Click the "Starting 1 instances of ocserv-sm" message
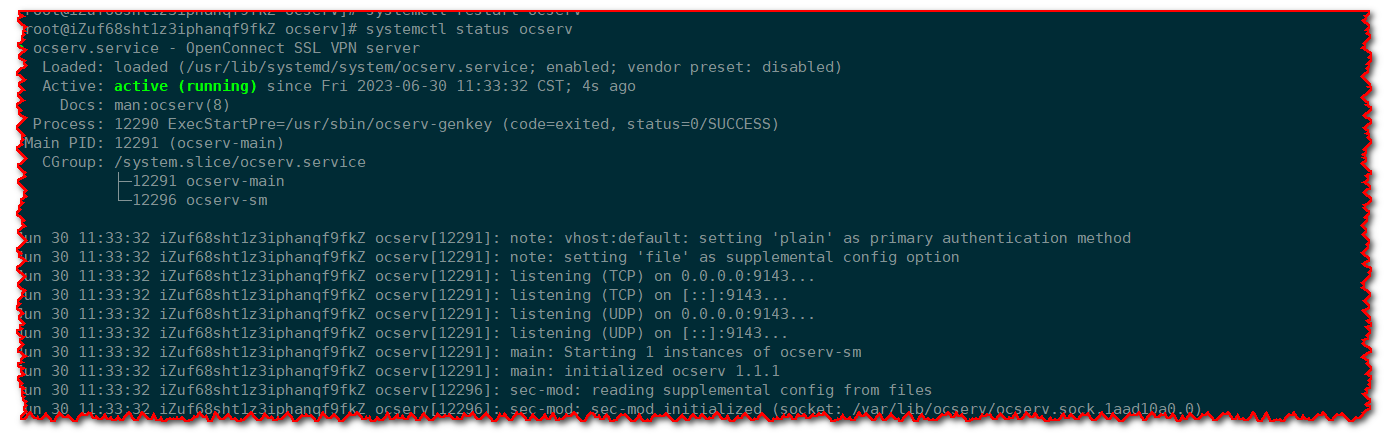This screenshot has width=1389, height=439. [712, 352]
